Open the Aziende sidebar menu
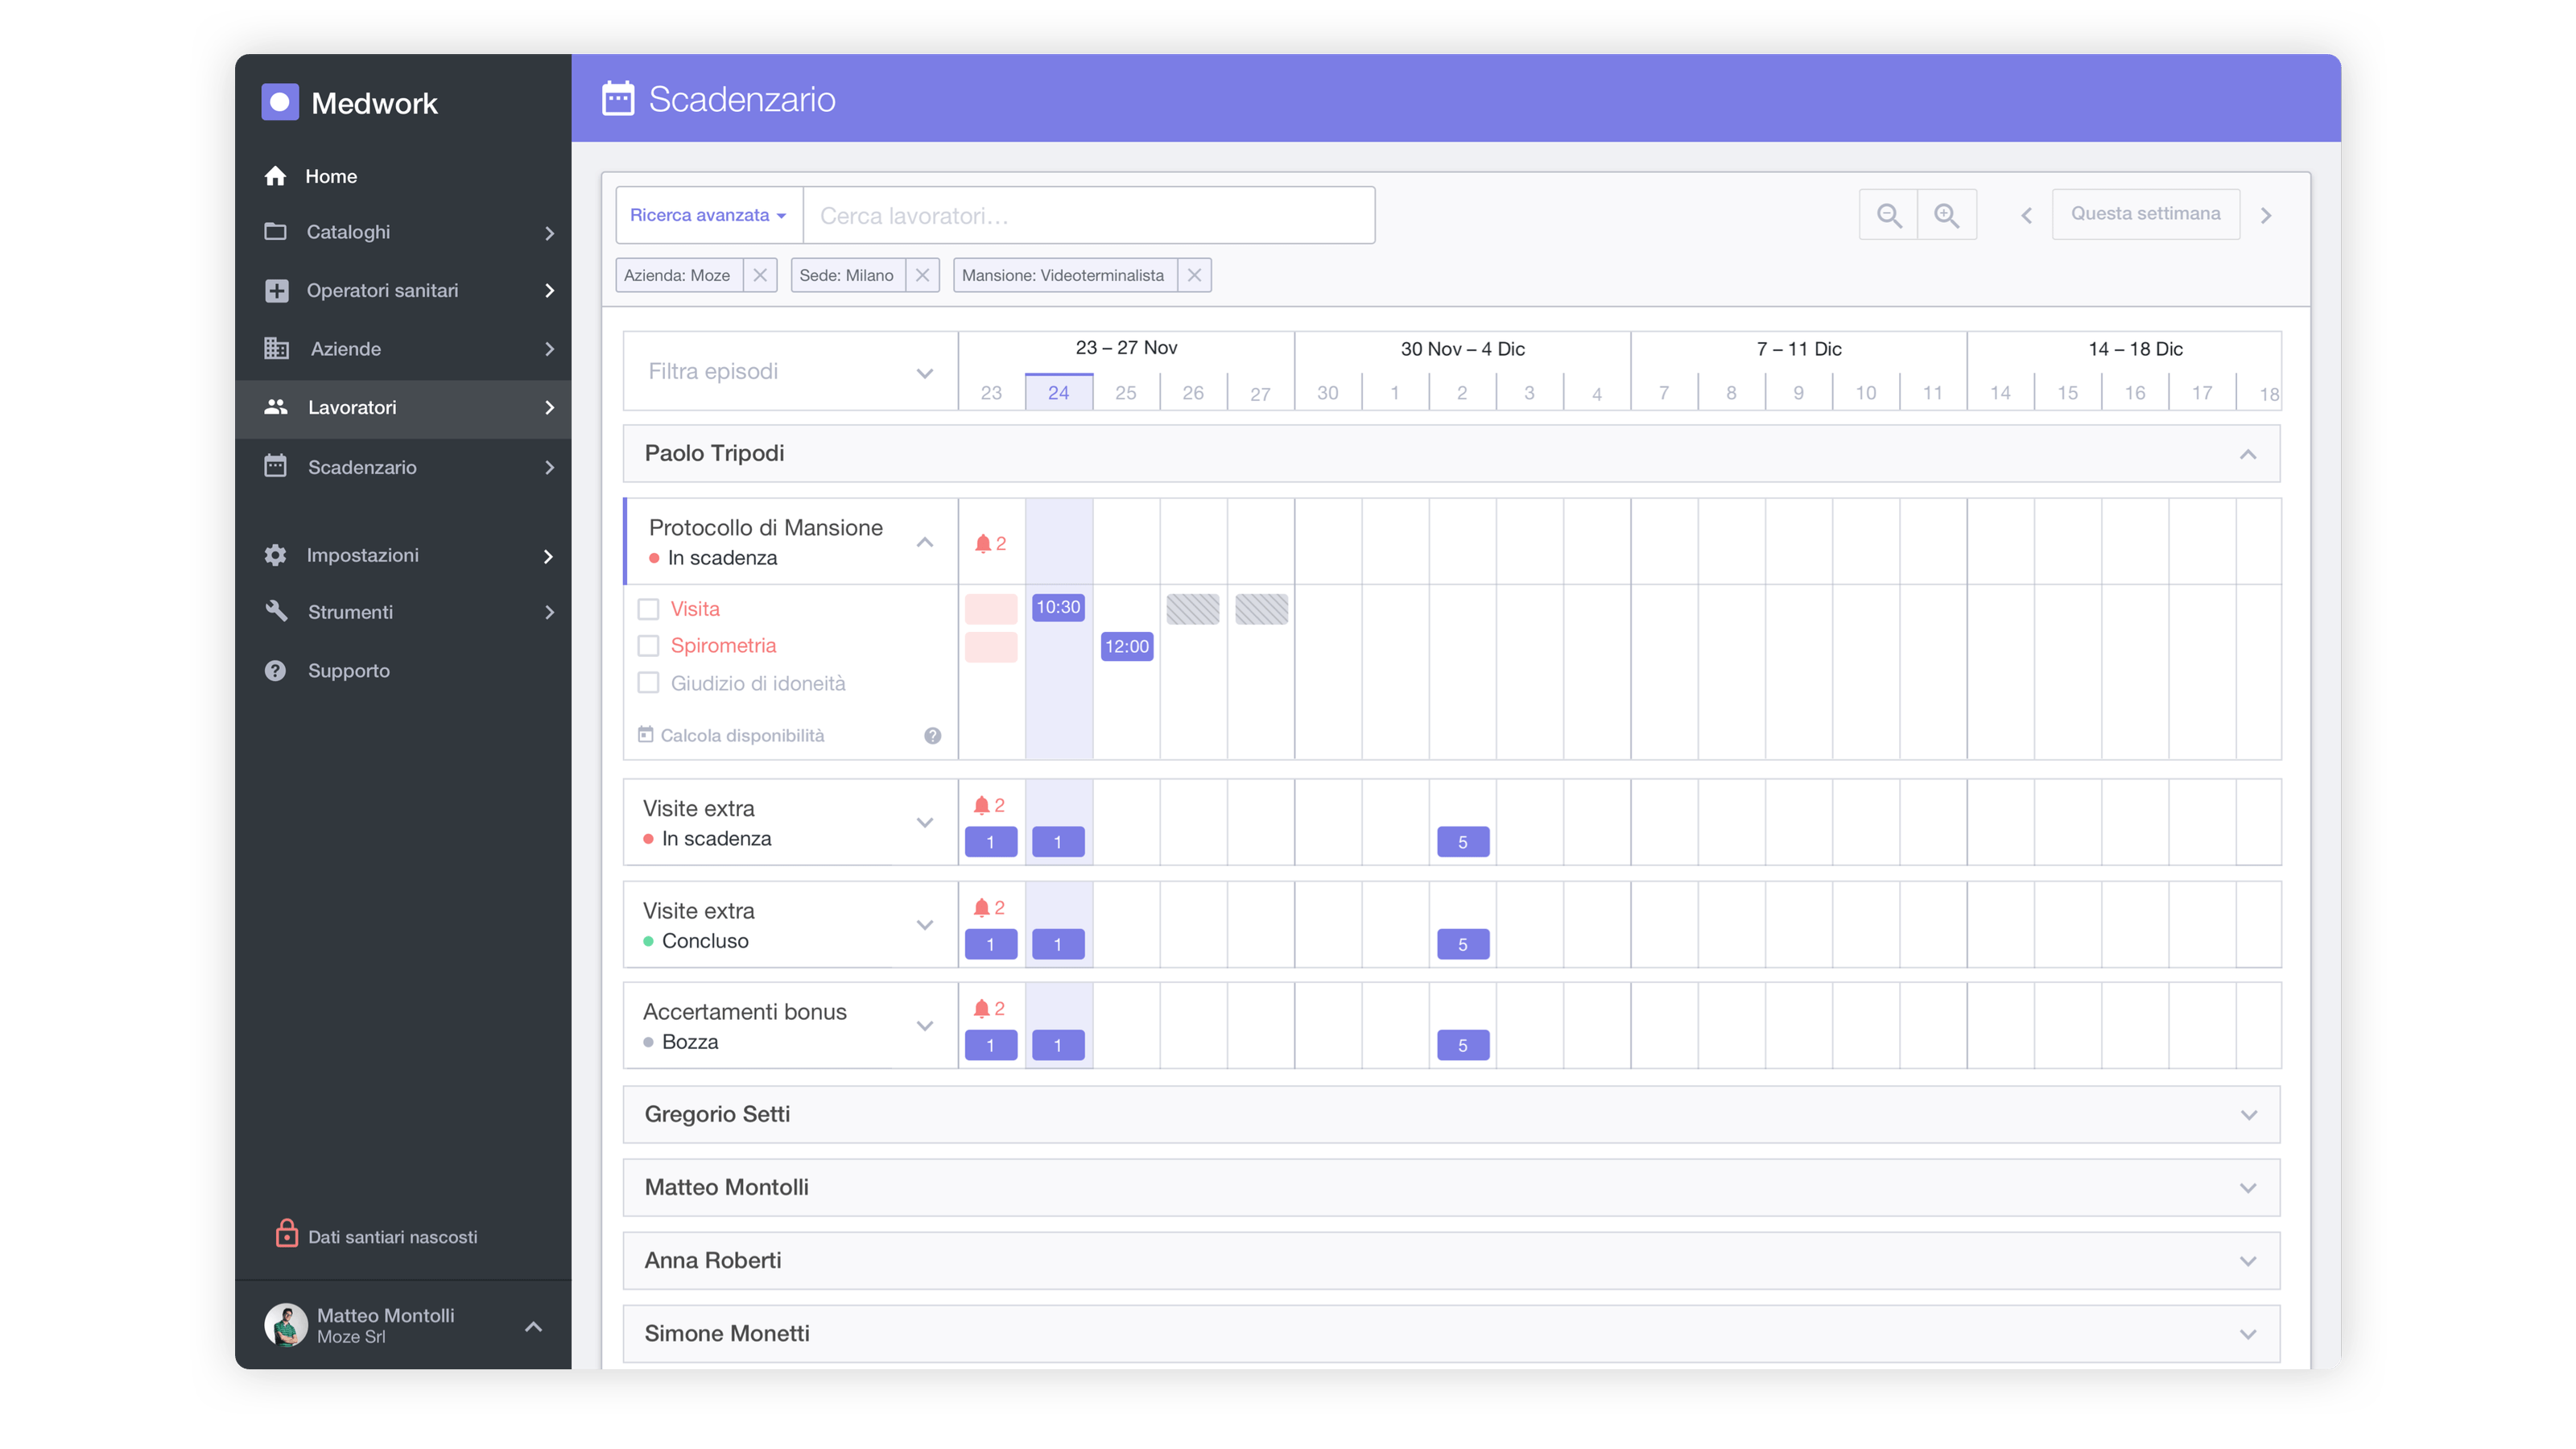This screenshot has width=2576, height=1449. click(x=403, y=349)
